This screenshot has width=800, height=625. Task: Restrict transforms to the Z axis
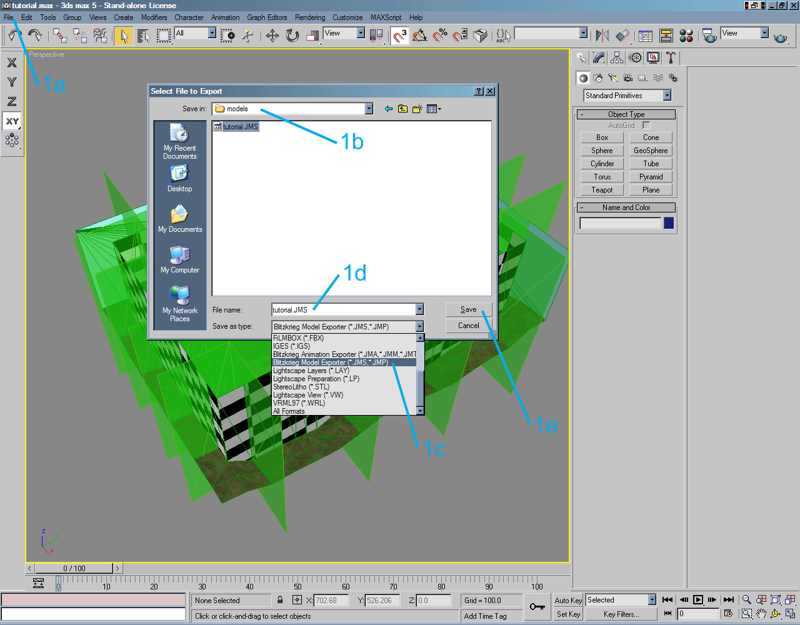point(12,102)
